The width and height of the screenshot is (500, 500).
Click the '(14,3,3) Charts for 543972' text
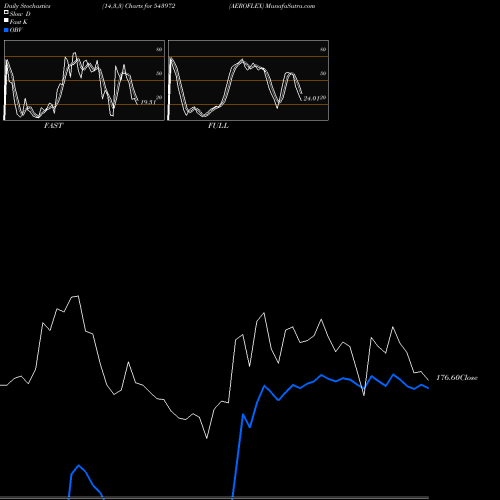139,6
